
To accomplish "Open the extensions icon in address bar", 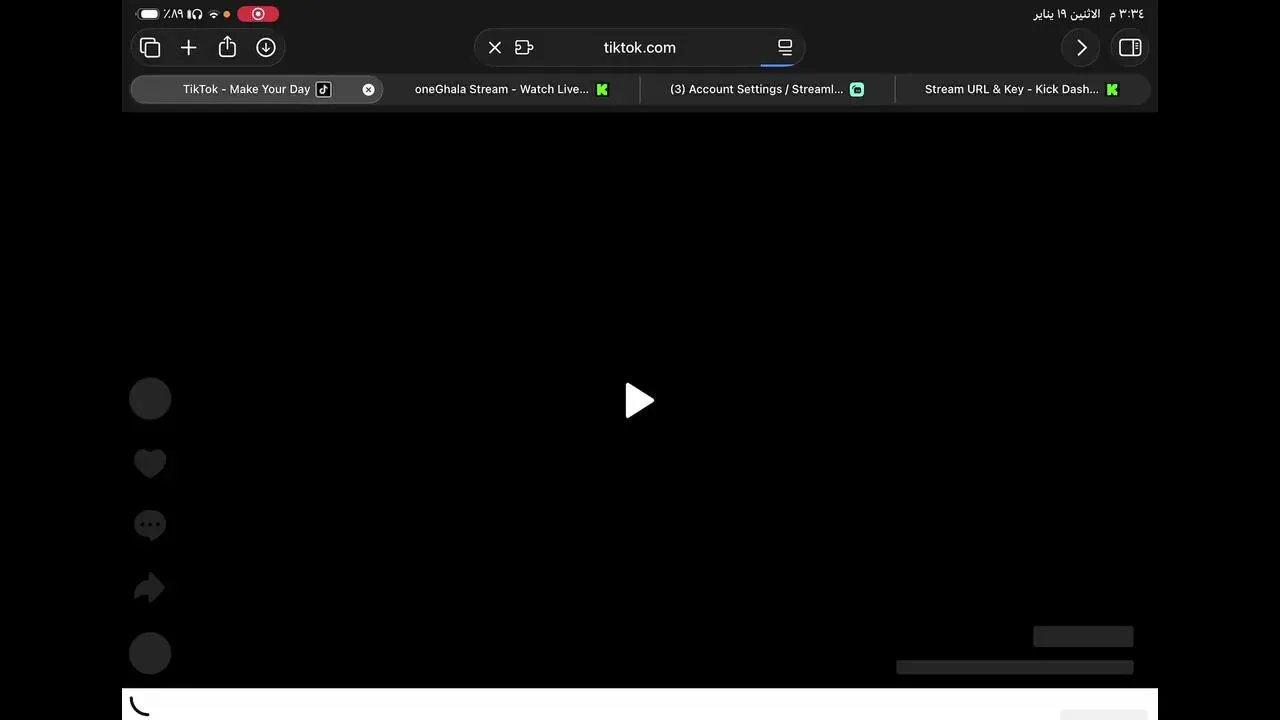I will pyautogui.click(x=524, y=47).
